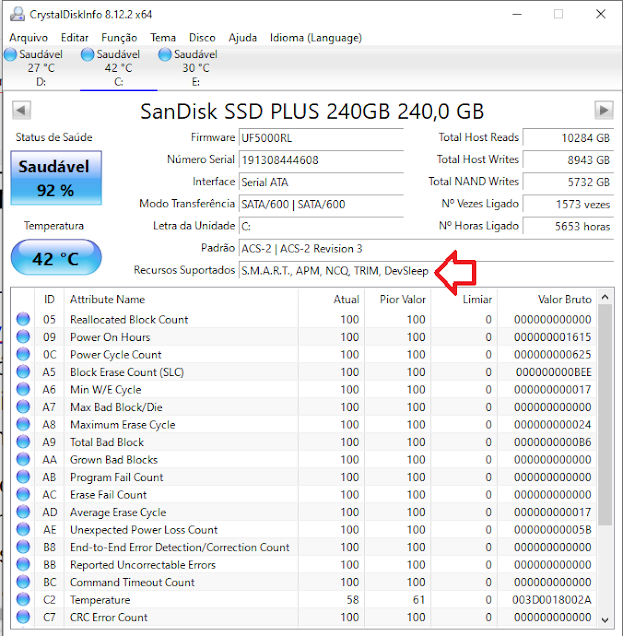Click the next disk arrow button

click(x=604, y=110)
